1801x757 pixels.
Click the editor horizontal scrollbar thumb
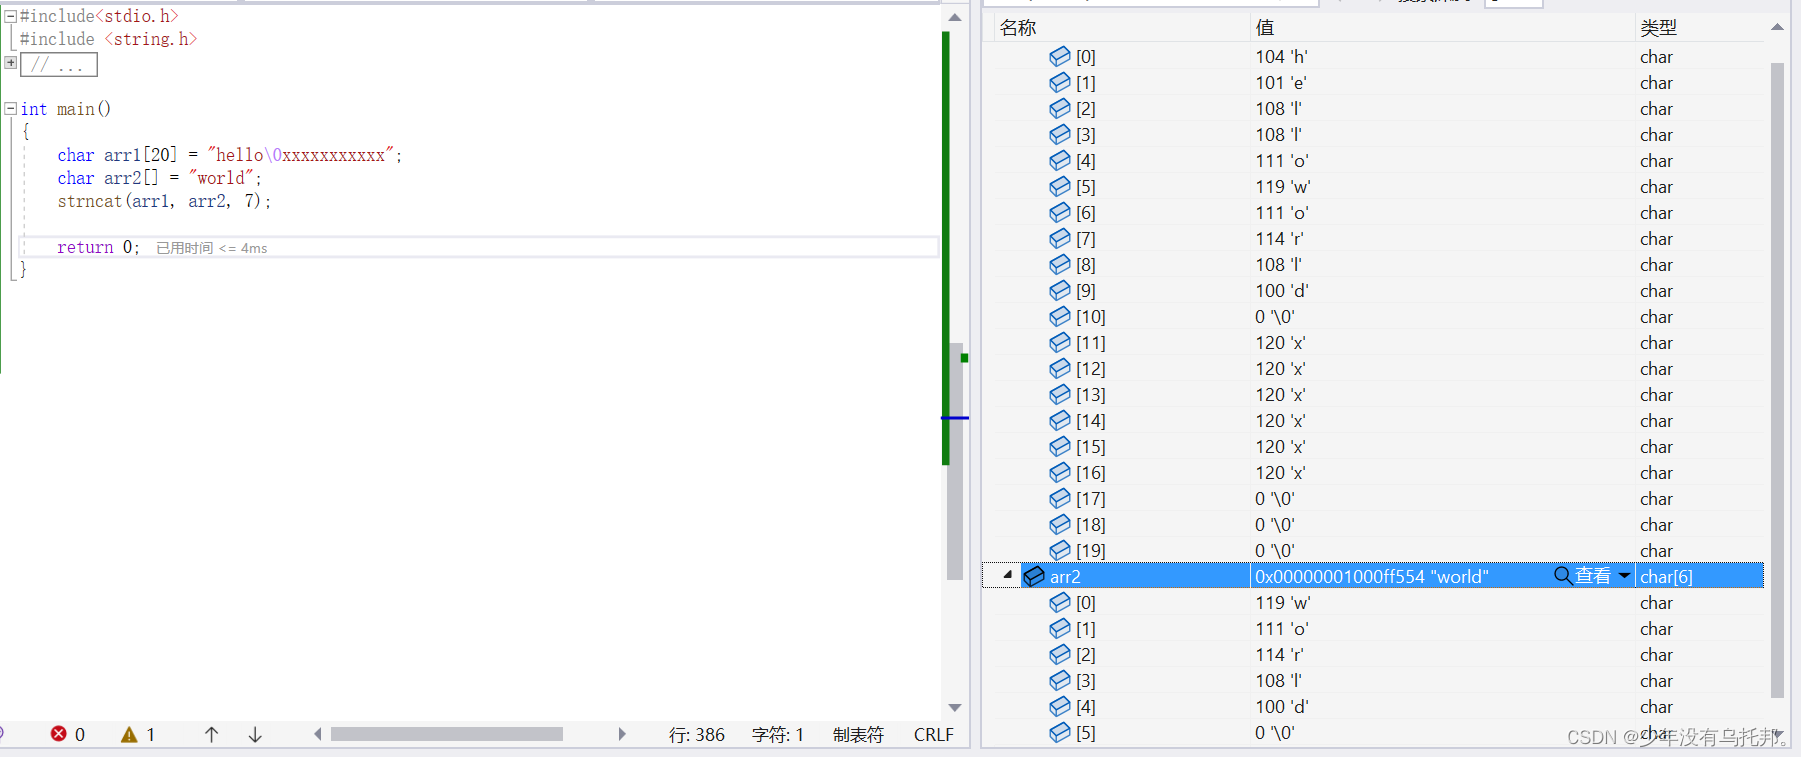[x=447, y=734]
